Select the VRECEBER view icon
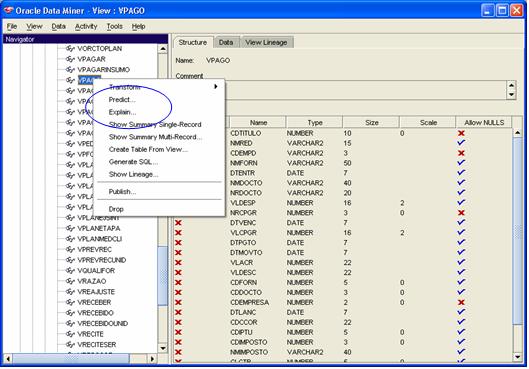Screen dimensions: 529x369 (x=70, y=302)
